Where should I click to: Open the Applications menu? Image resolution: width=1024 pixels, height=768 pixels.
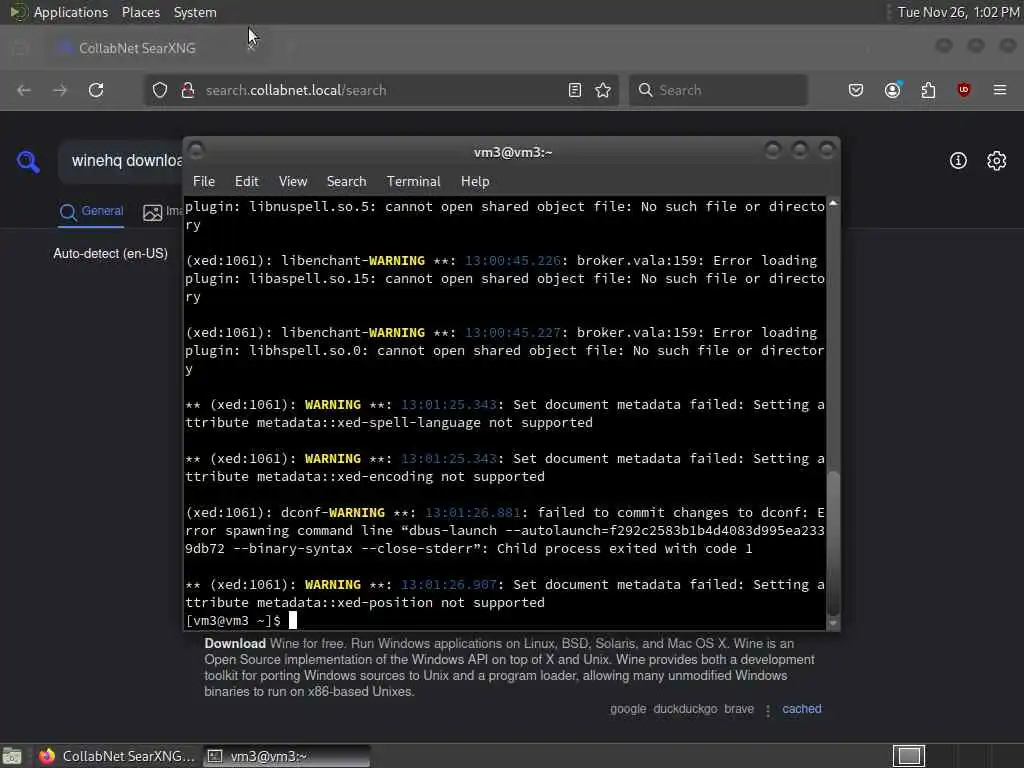71,12
